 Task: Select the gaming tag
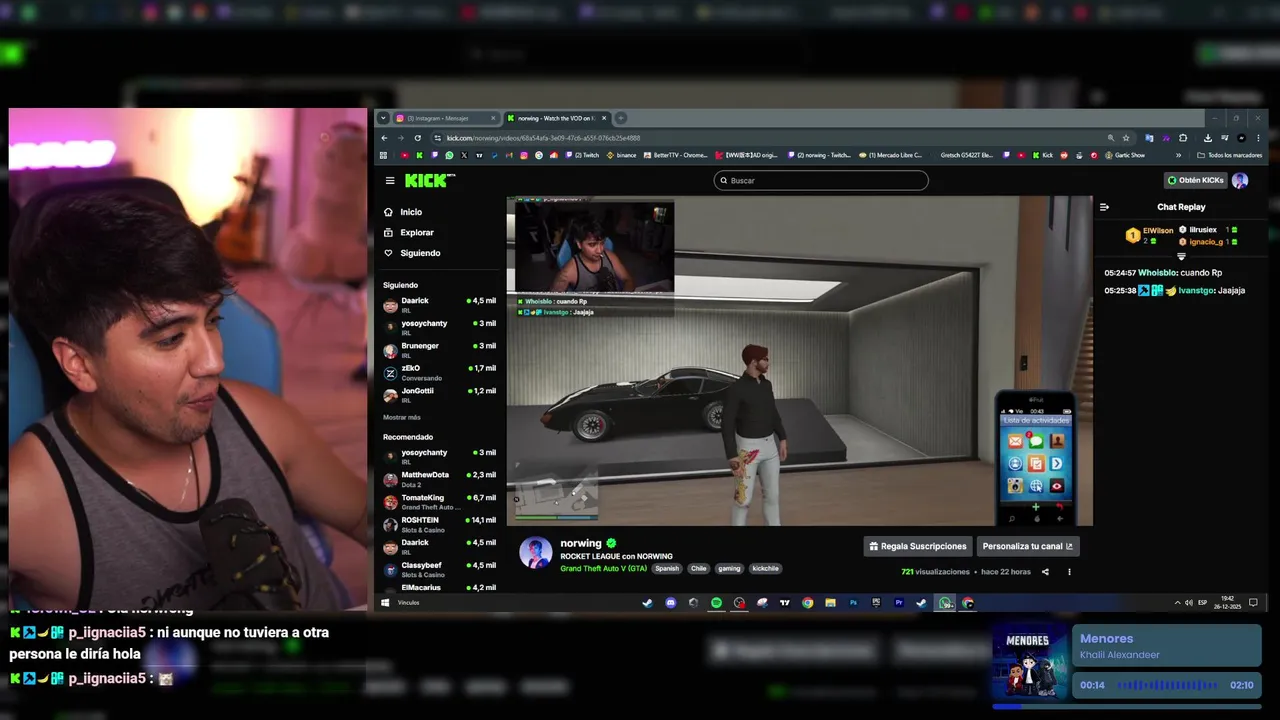pyautogui.click(x=729, y=568)
